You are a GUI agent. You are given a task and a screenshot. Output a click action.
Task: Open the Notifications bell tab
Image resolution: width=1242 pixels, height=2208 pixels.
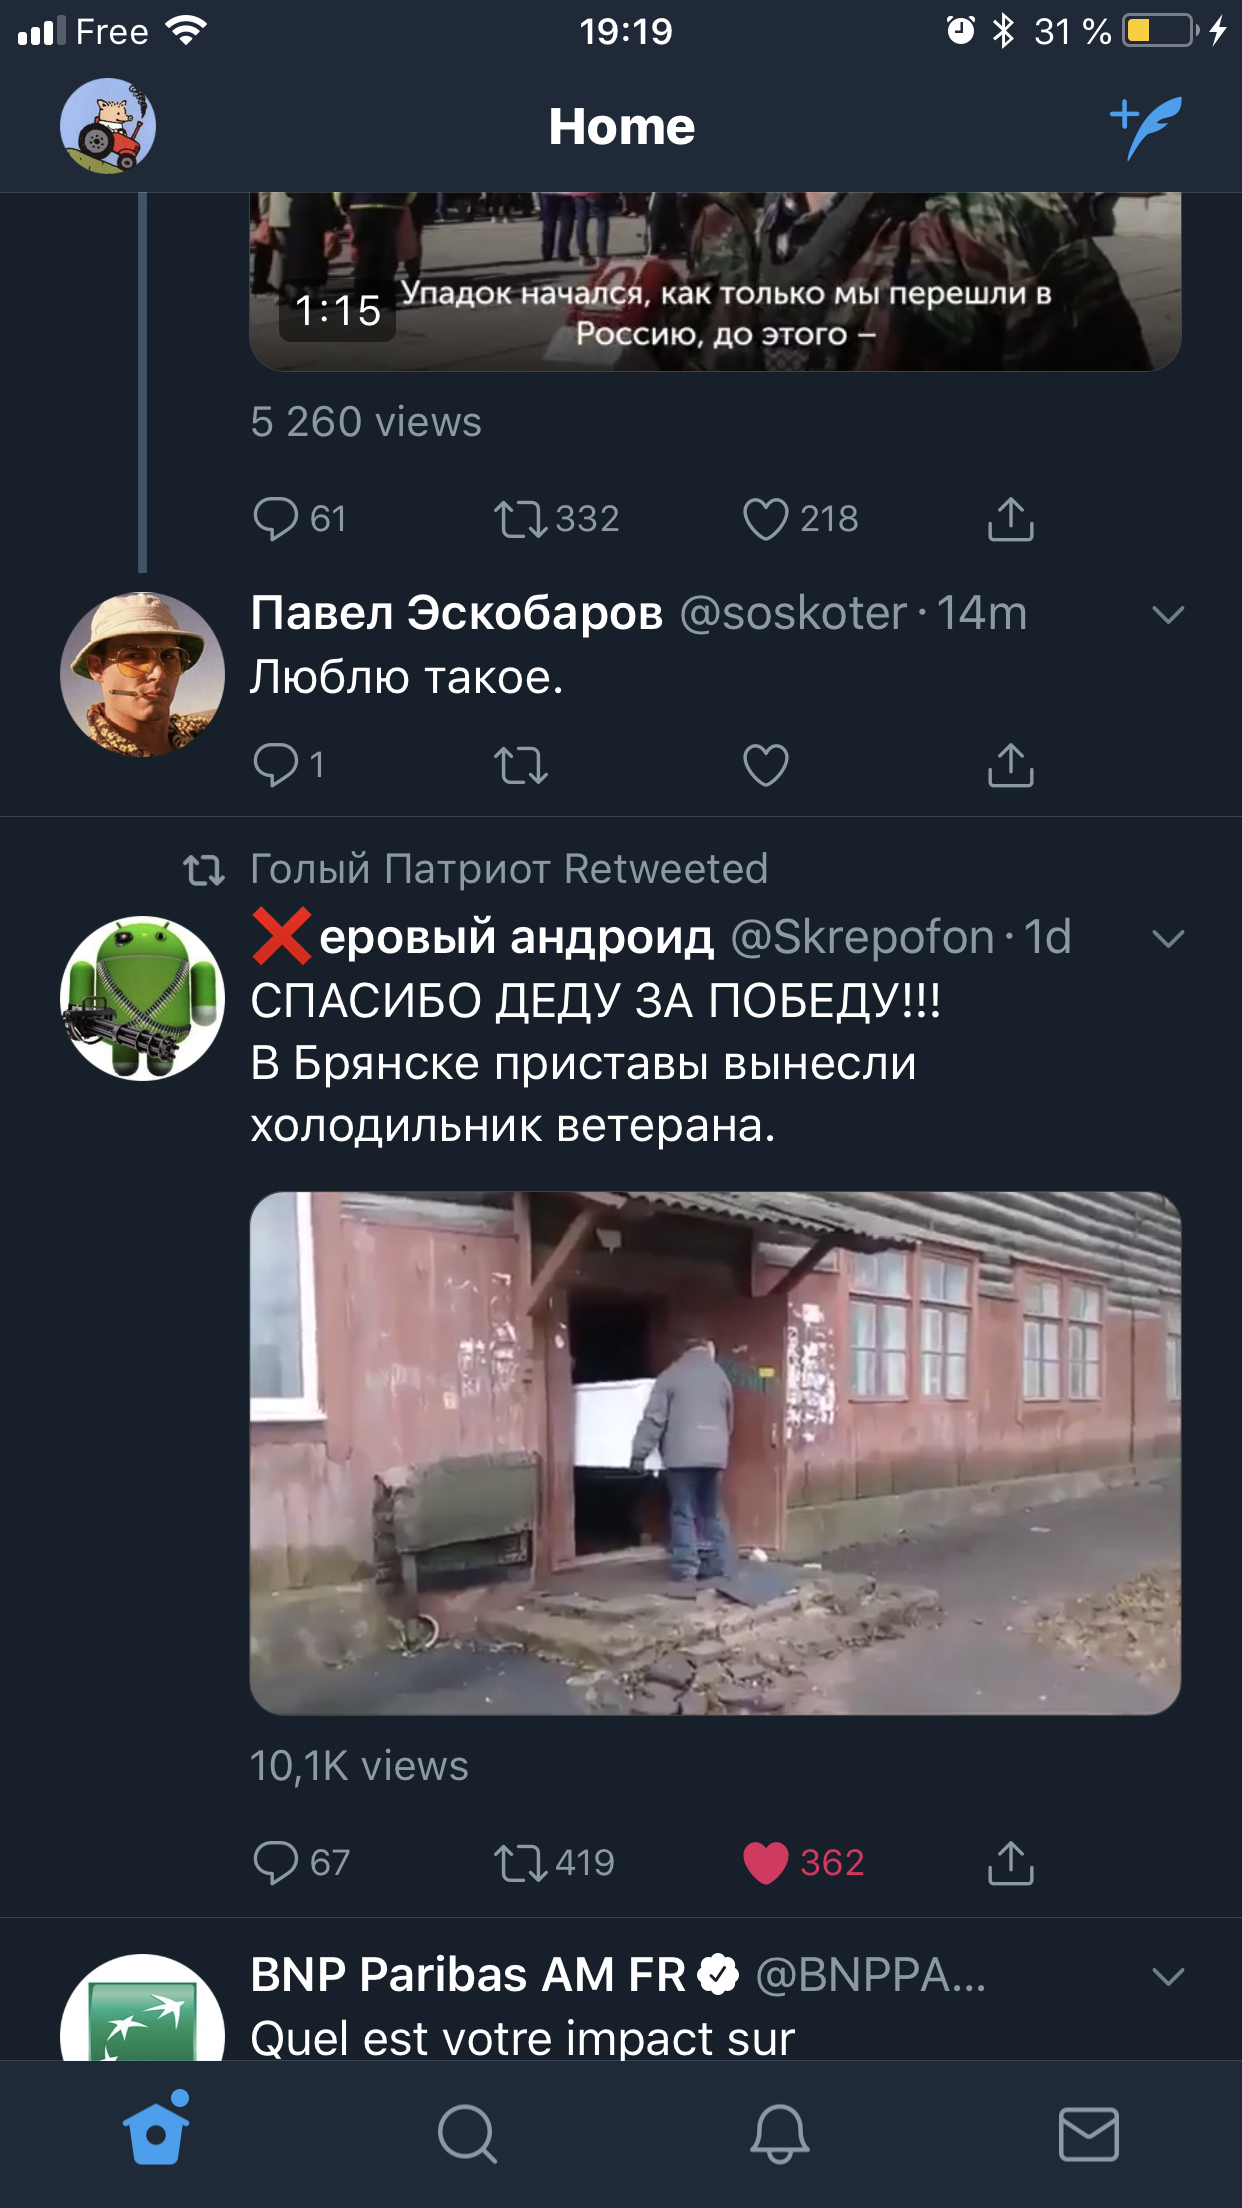779,2134
